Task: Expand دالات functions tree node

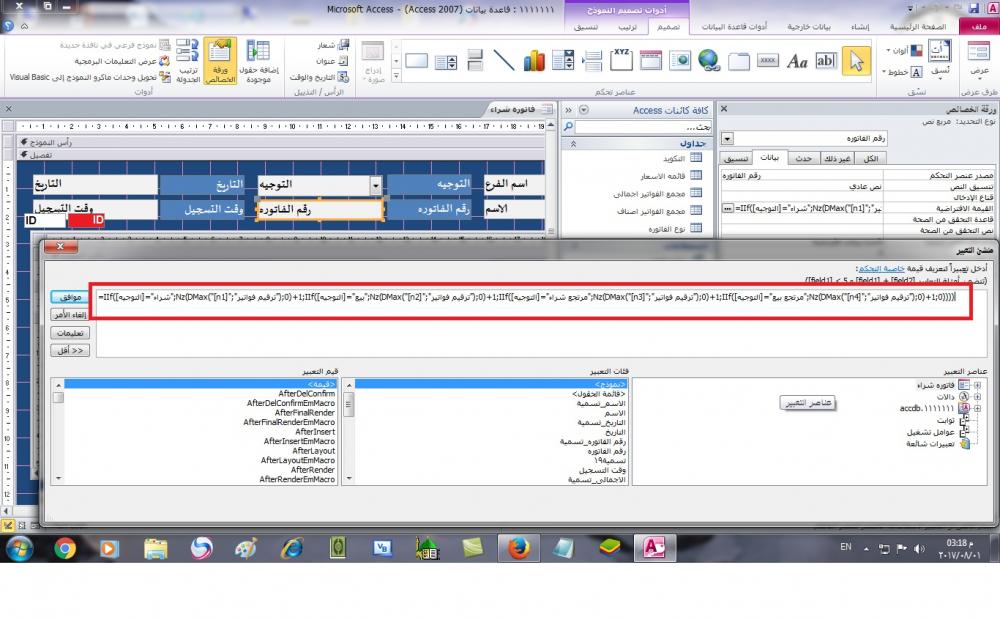Action: 977,397
